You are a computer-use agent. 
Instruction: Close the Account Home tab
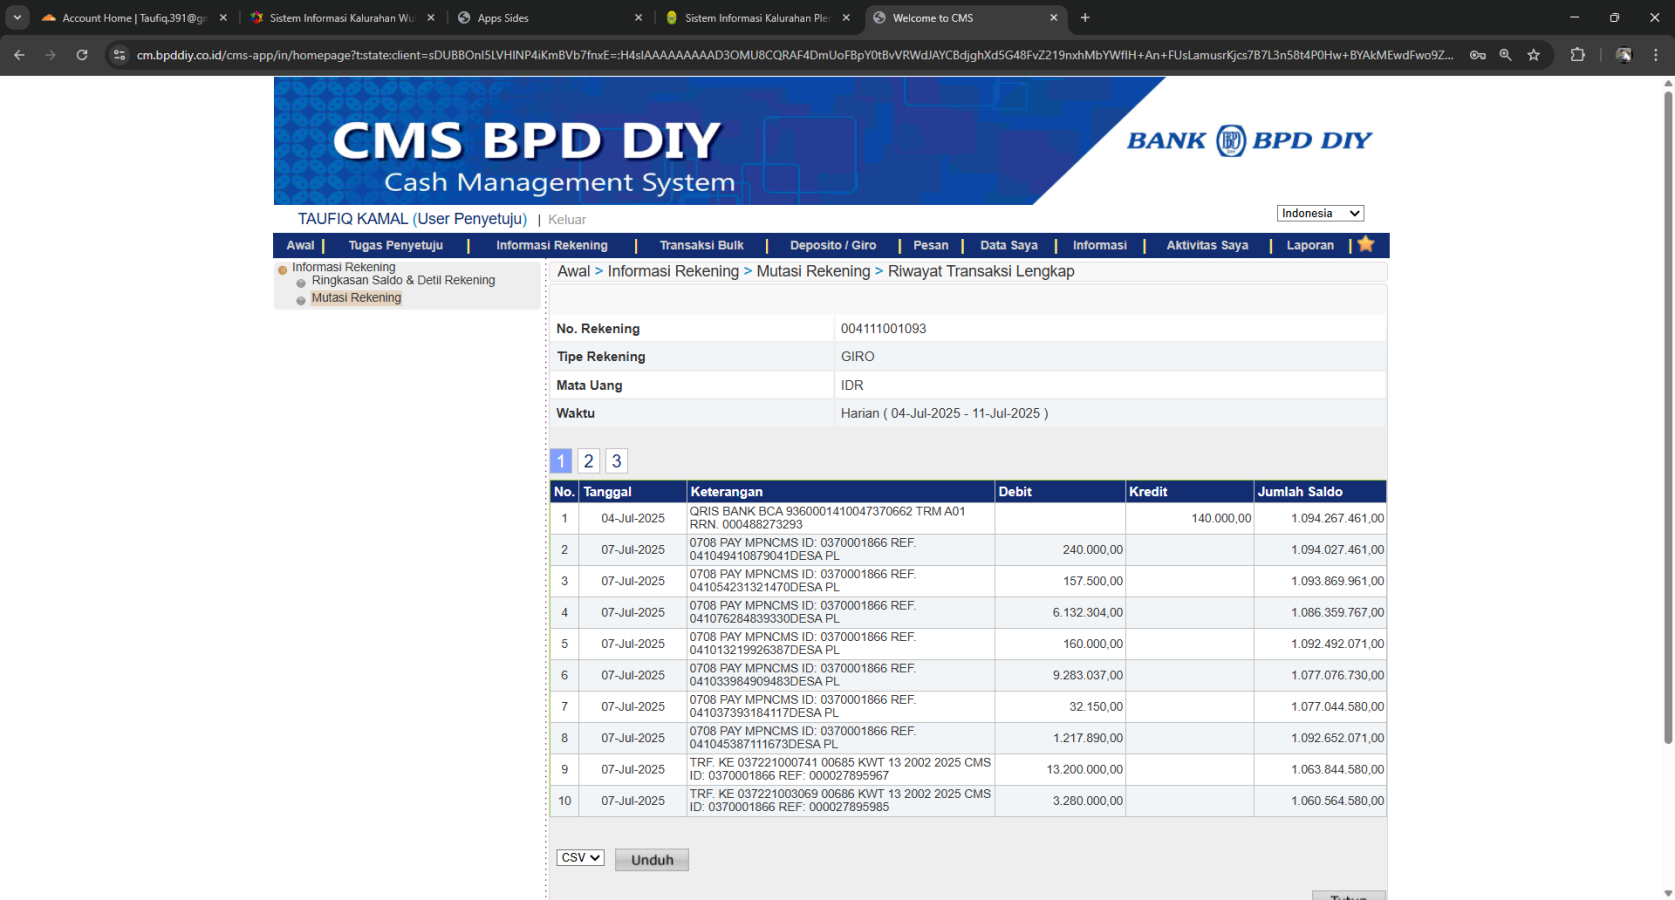point(223,18)
